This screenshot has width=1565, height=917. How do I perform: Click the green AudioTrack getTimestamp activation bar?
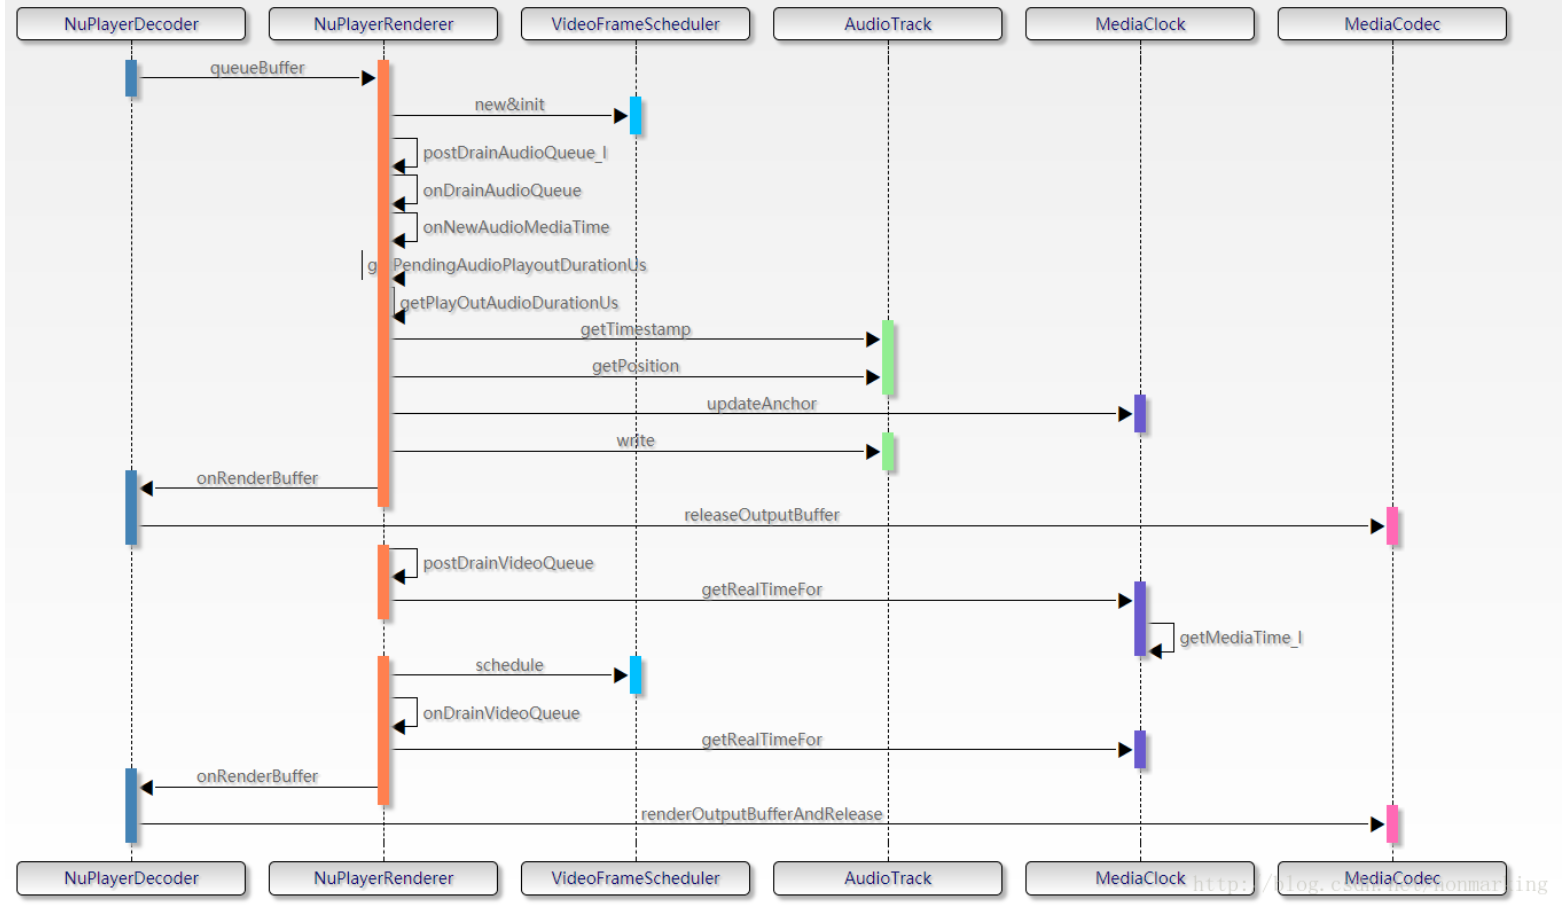[x=888, y=355]
